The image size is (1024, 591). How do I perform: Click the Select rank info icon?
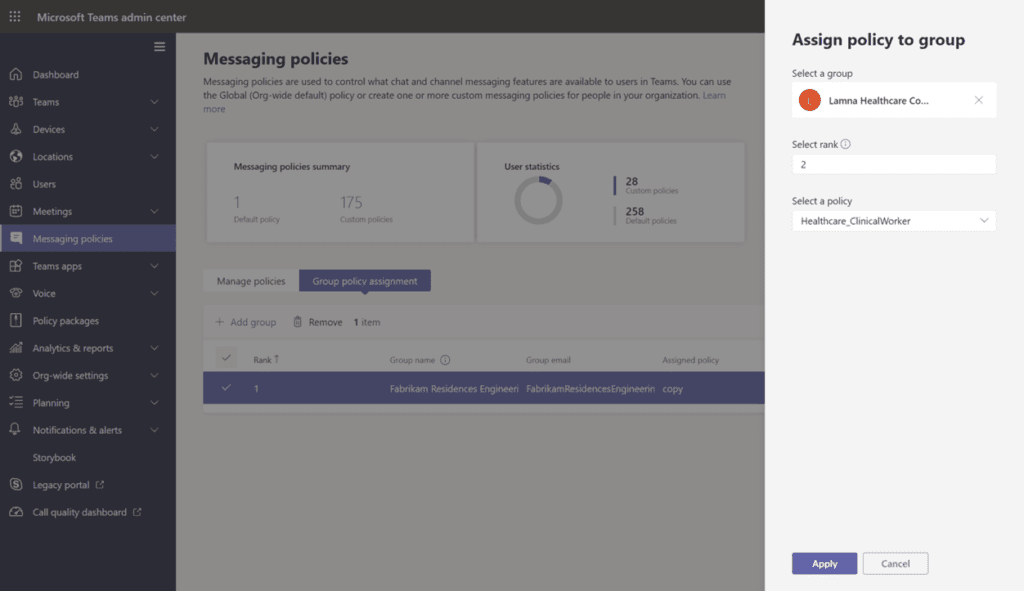pos(846,144)
